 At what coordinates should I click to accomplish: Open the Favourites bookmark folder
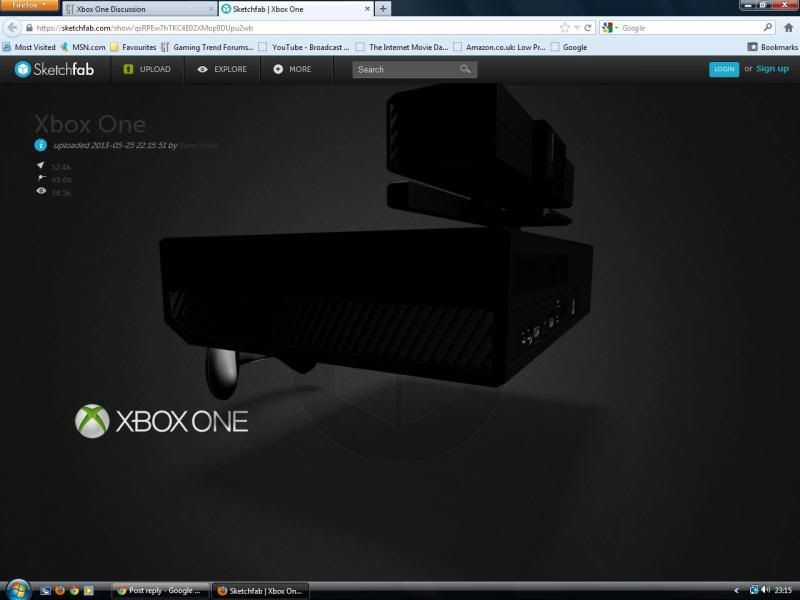pyautogui.click(x=133, y=47)
